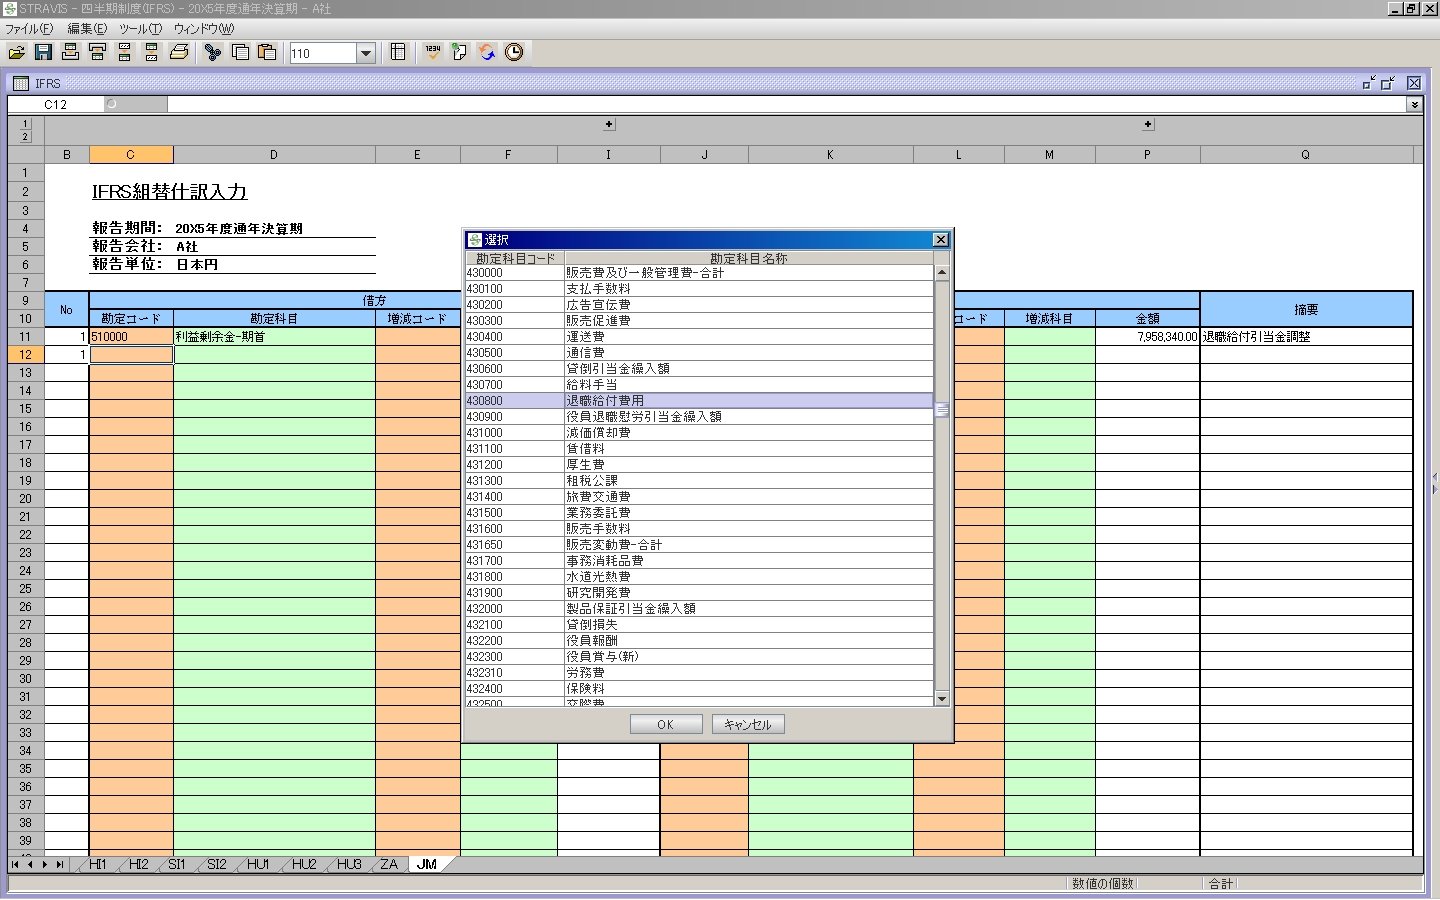Viewport: 1440px width, 900px height.
Task: Click the first-sheet navigation arrow
Action: 15,865
